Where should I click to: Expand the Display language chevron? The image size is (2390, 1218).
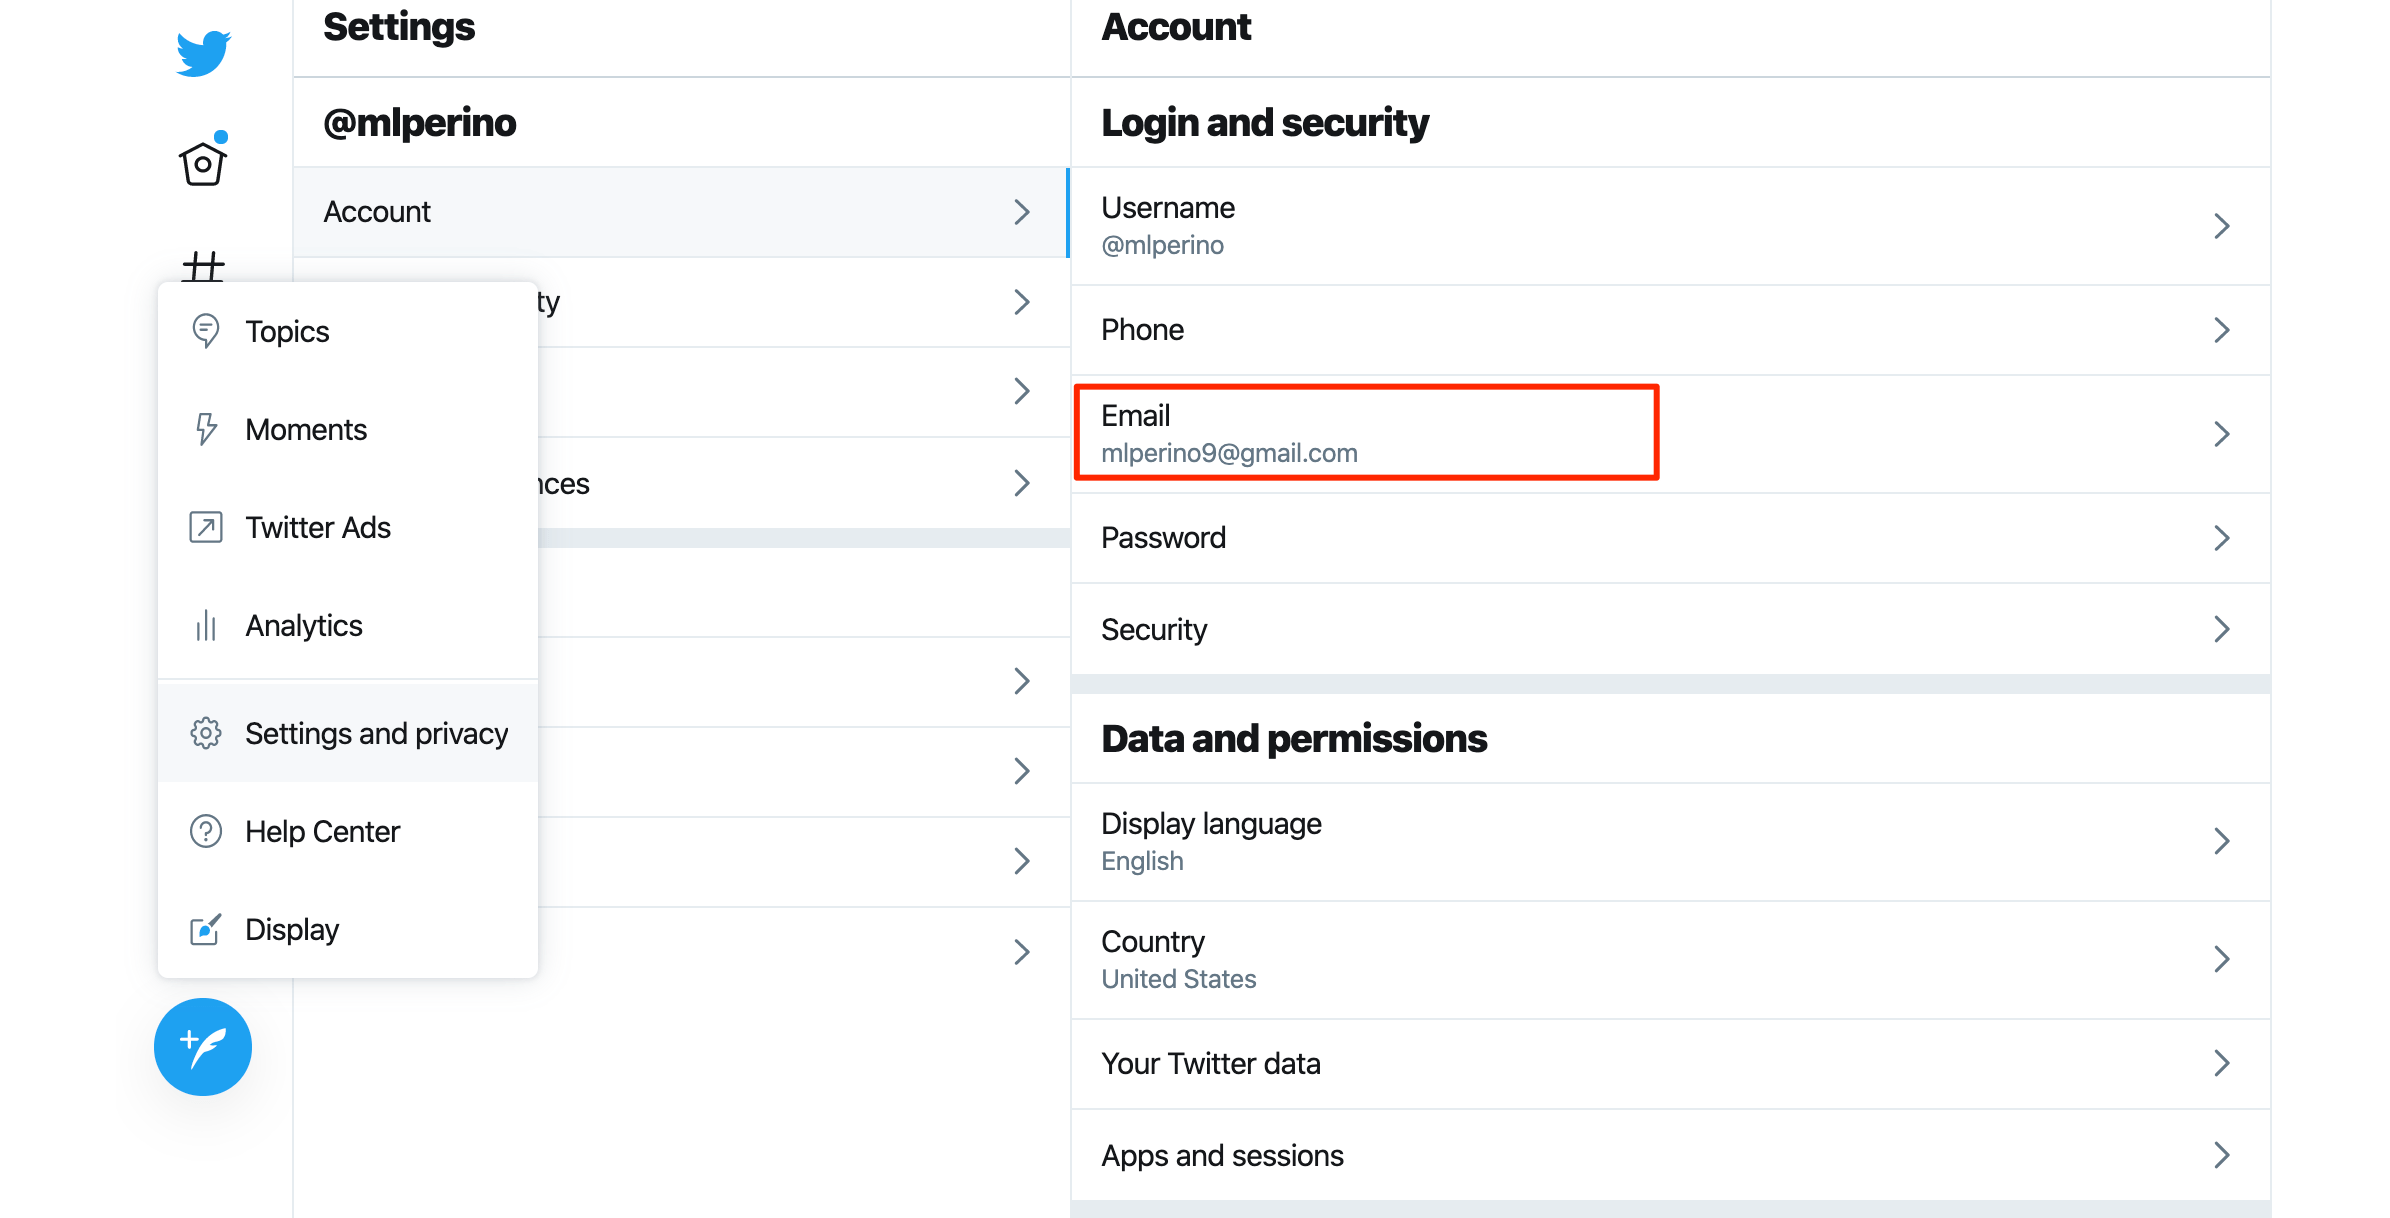tap(2221, 841)
